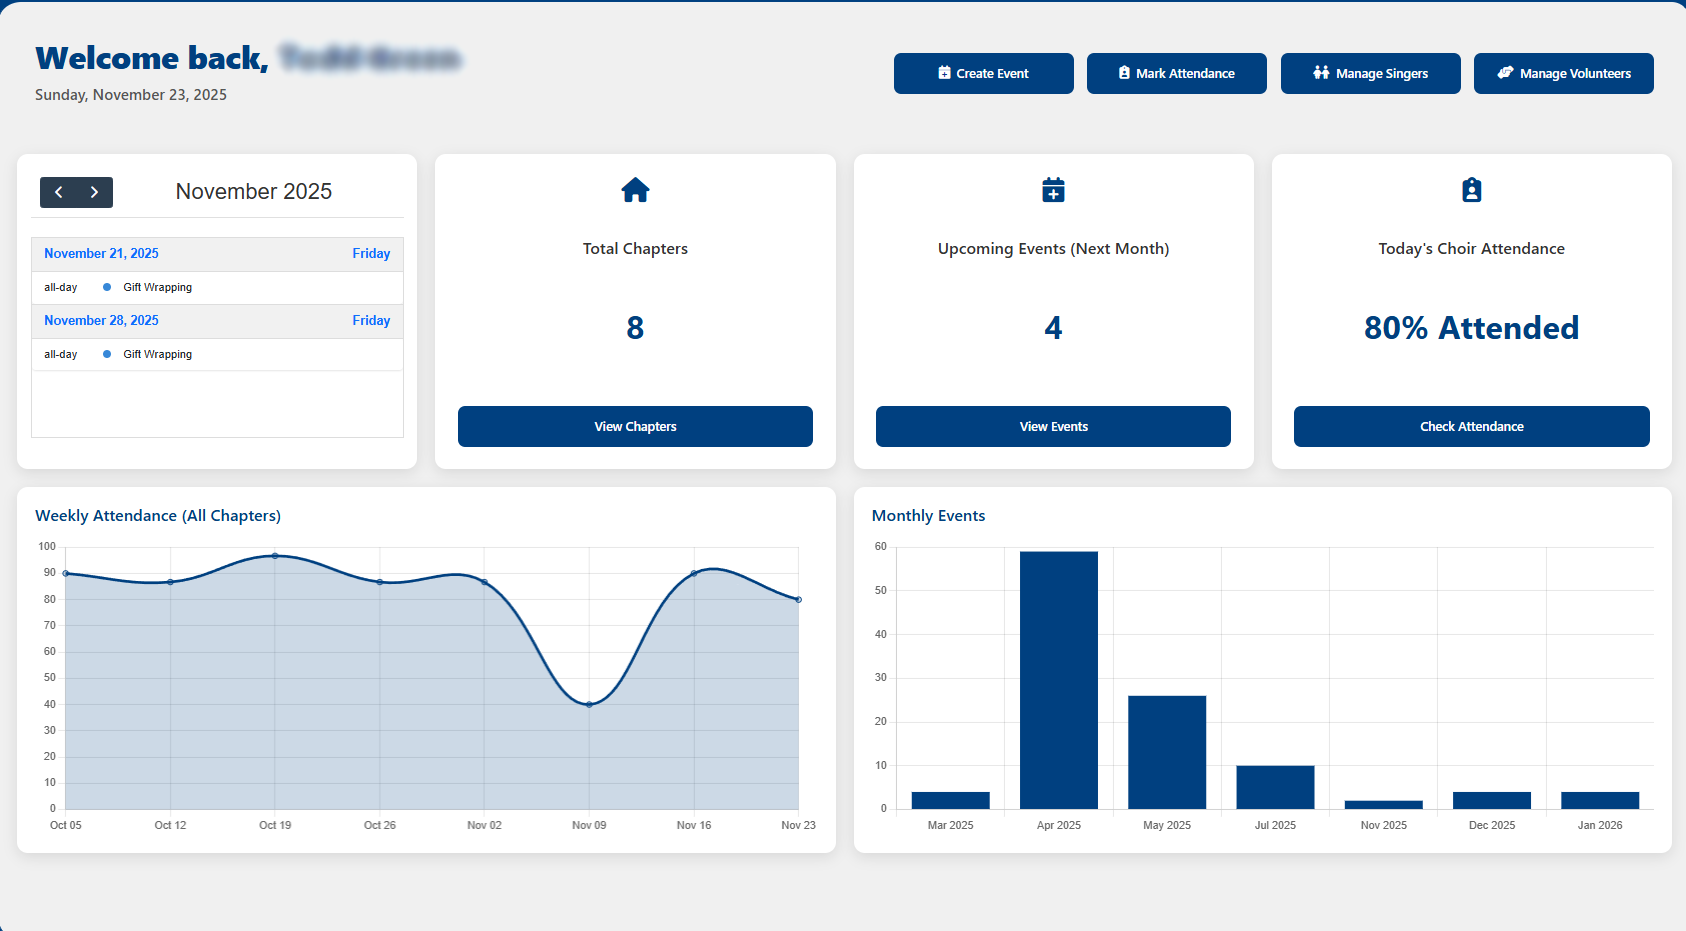
Task: Click the Create Event calendar icon
Action: (944, 72)
